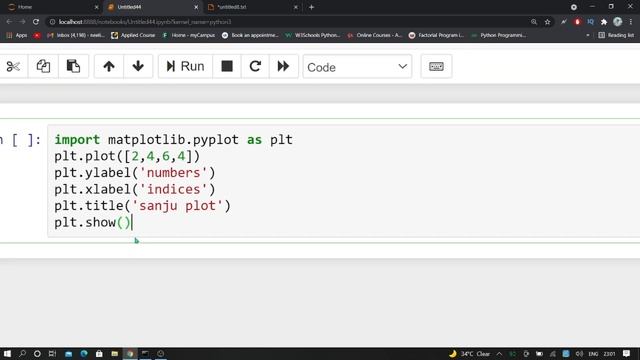Open the Chrome three-dot menu
Screen dimensions: 640x360
point(631,22)
